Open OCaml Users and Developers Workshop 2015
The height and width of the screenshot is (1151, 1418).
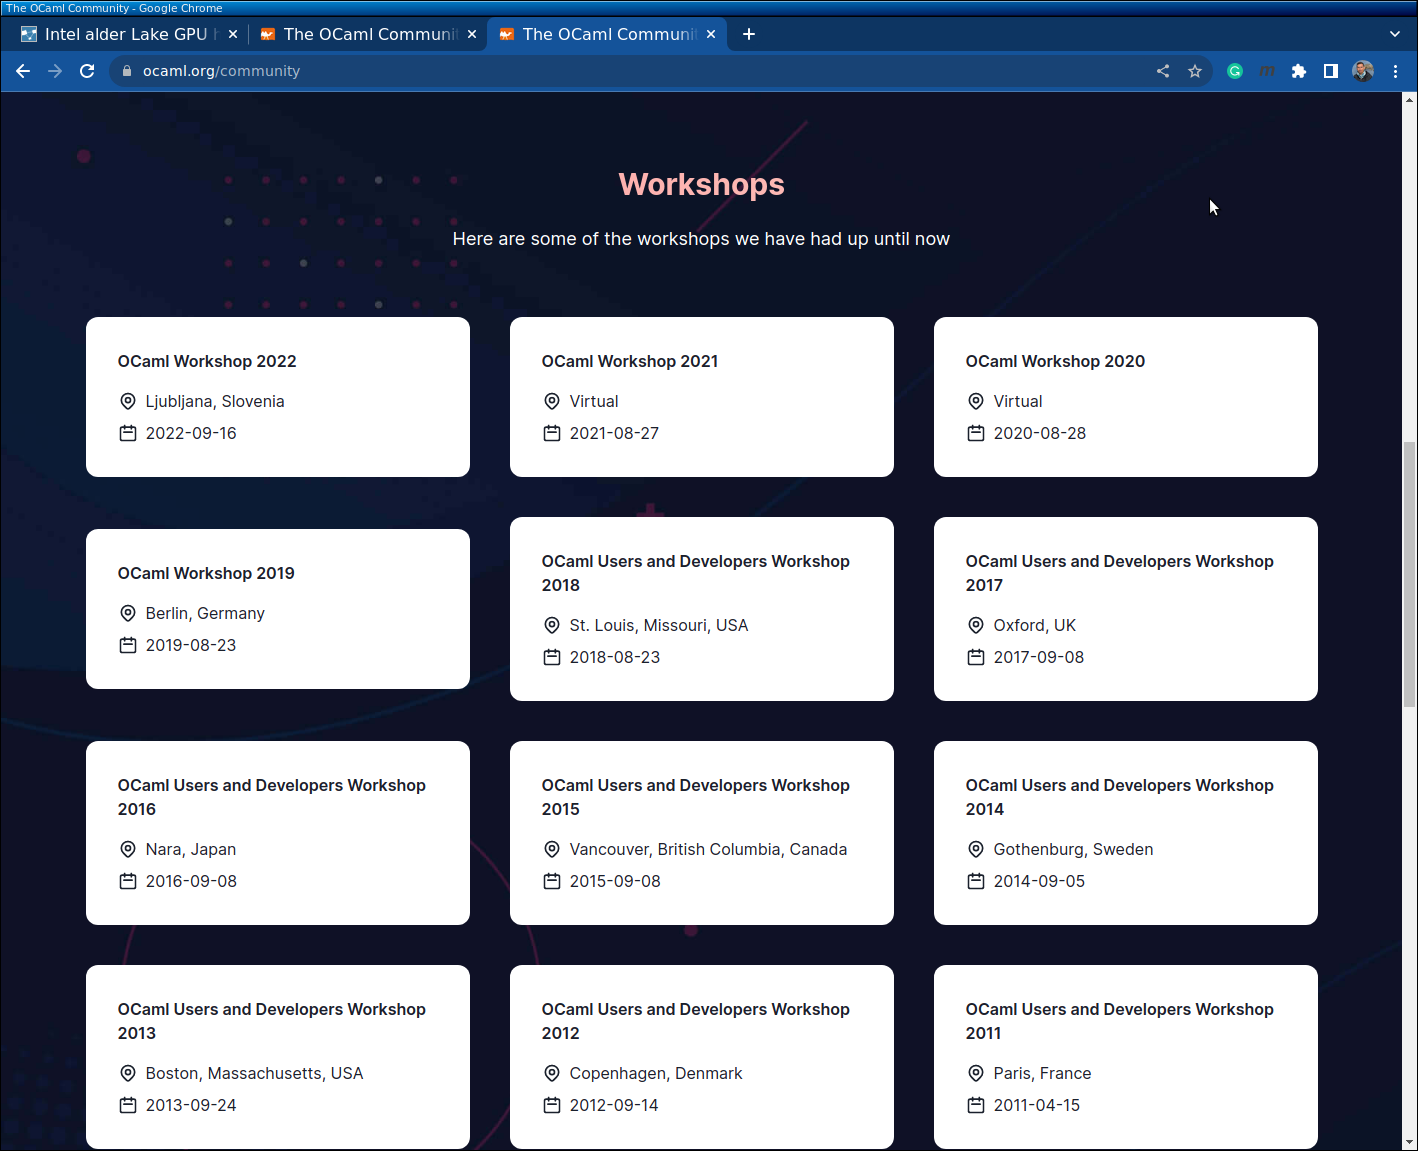tap(702, 833)
